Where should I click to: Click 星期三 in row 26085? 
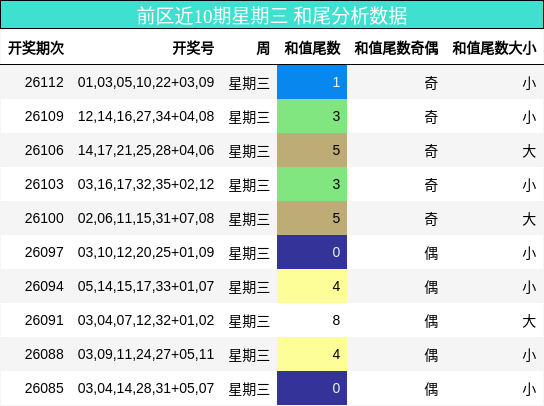click(x=249, y=389)
